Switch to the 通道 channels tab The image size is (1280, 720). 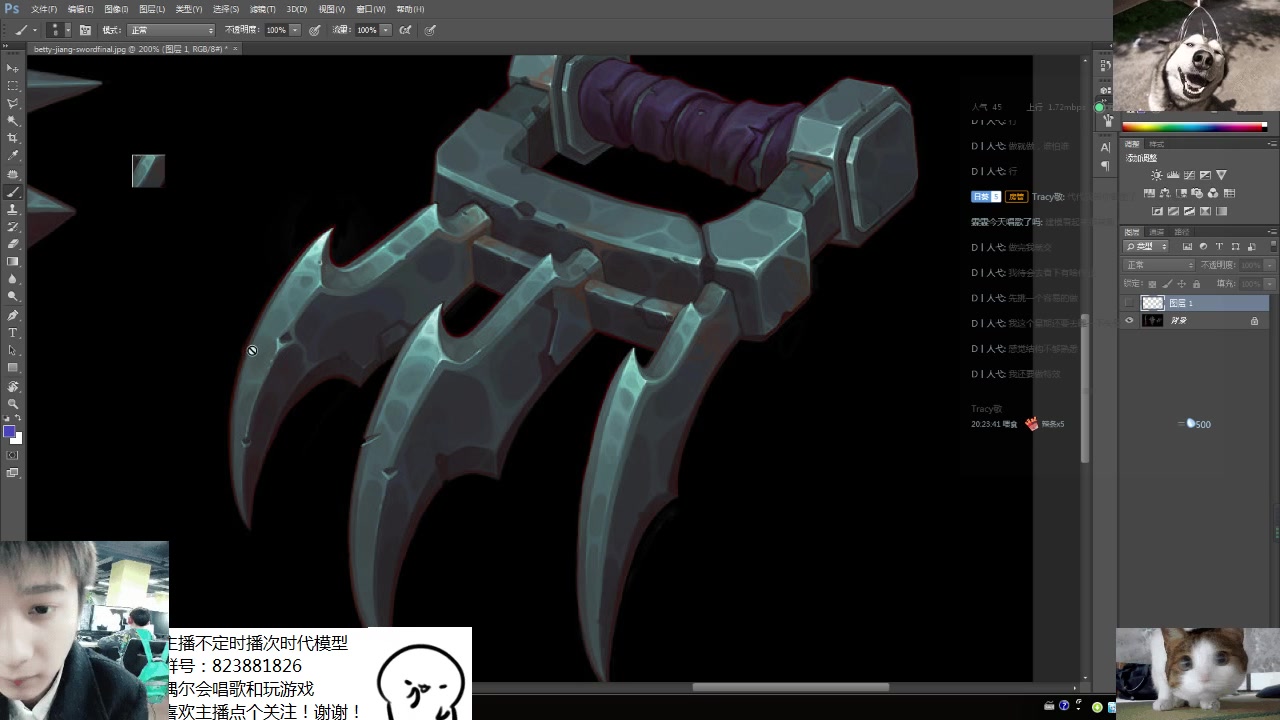tap(1157, 232)
